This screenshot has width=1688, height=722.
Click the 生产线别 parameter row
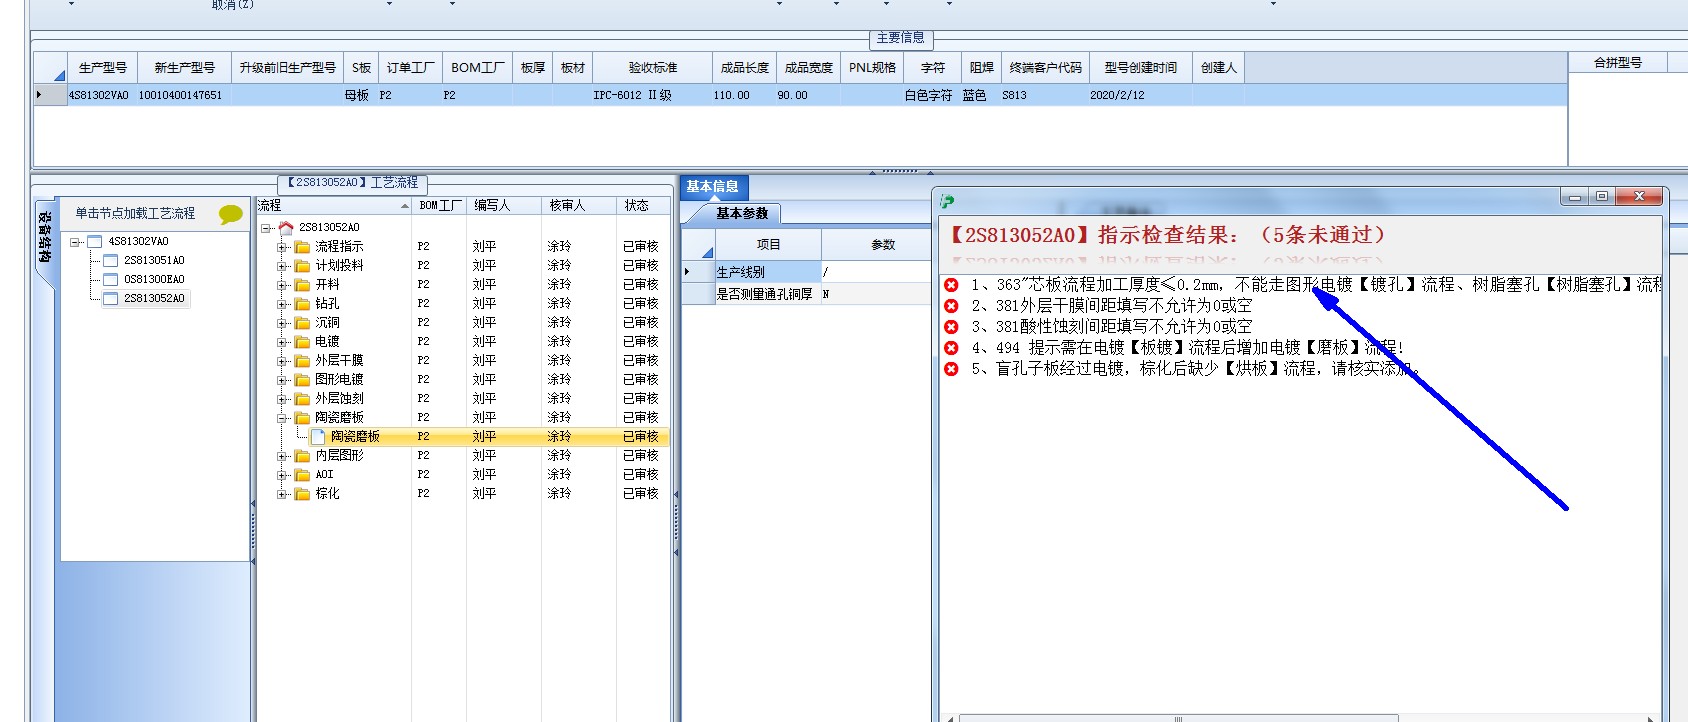tap(805, 272)
